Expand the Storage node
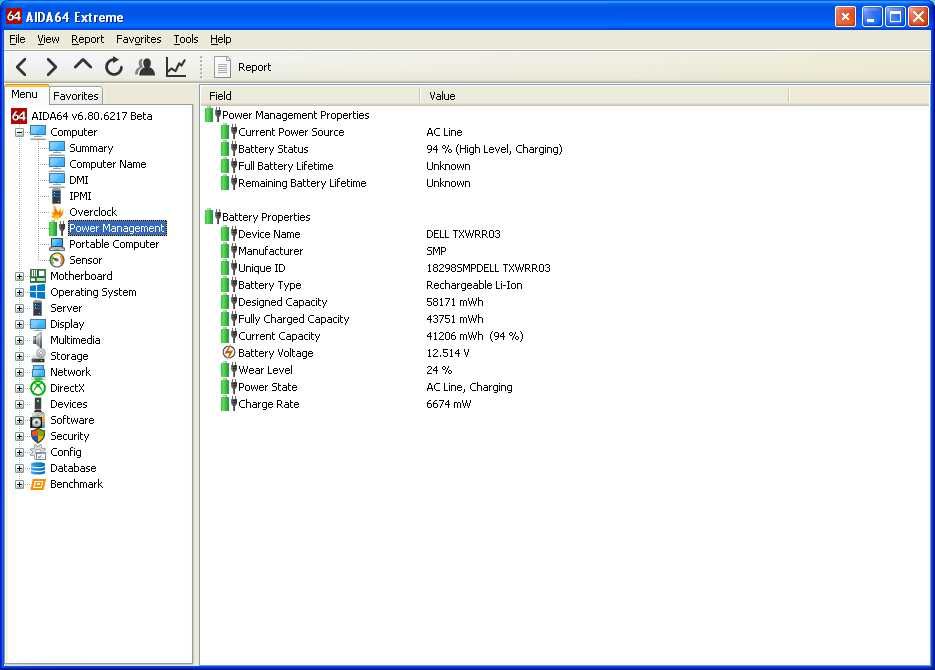This screenshot has width=935, height=670. 20,356
